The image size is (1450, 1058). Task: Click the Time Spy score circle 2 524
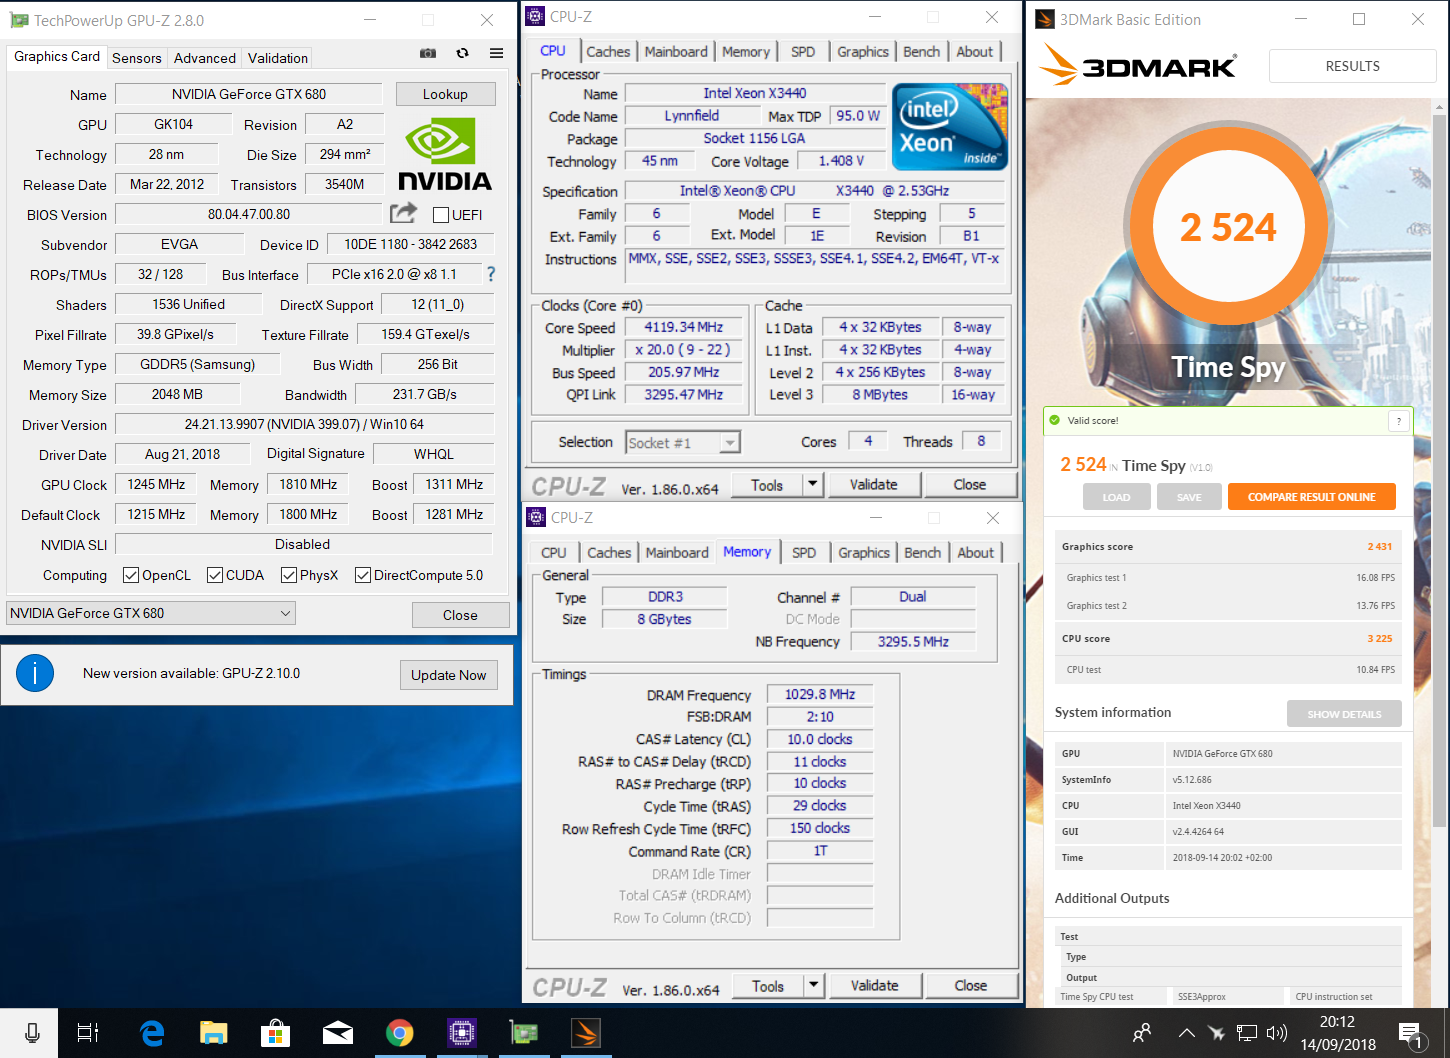click(x=1228, y=227)
